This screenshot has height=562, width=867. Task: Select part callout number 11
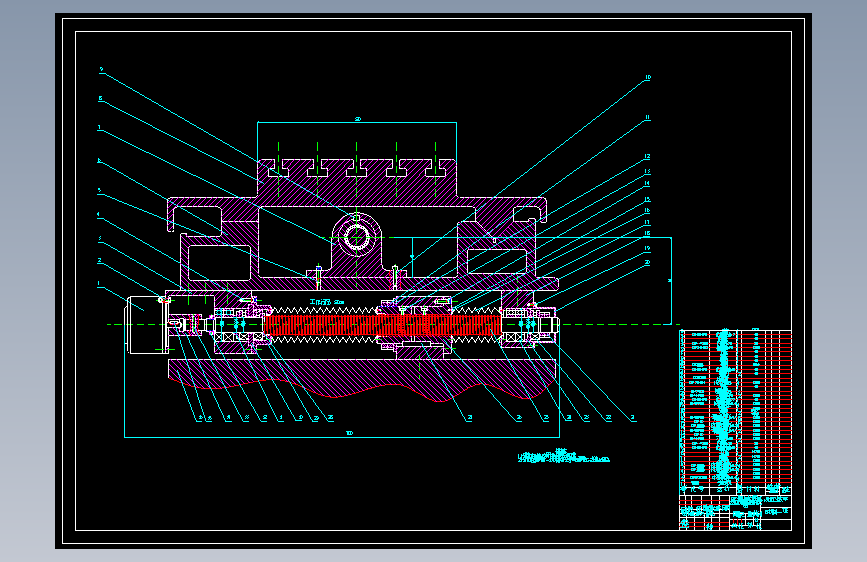tap(647, 117)
